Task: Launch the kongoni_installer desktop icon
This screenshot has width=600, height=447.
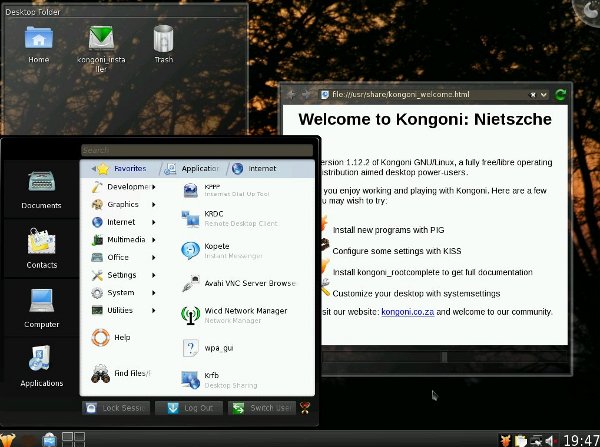Action: (x=101, y=48)
